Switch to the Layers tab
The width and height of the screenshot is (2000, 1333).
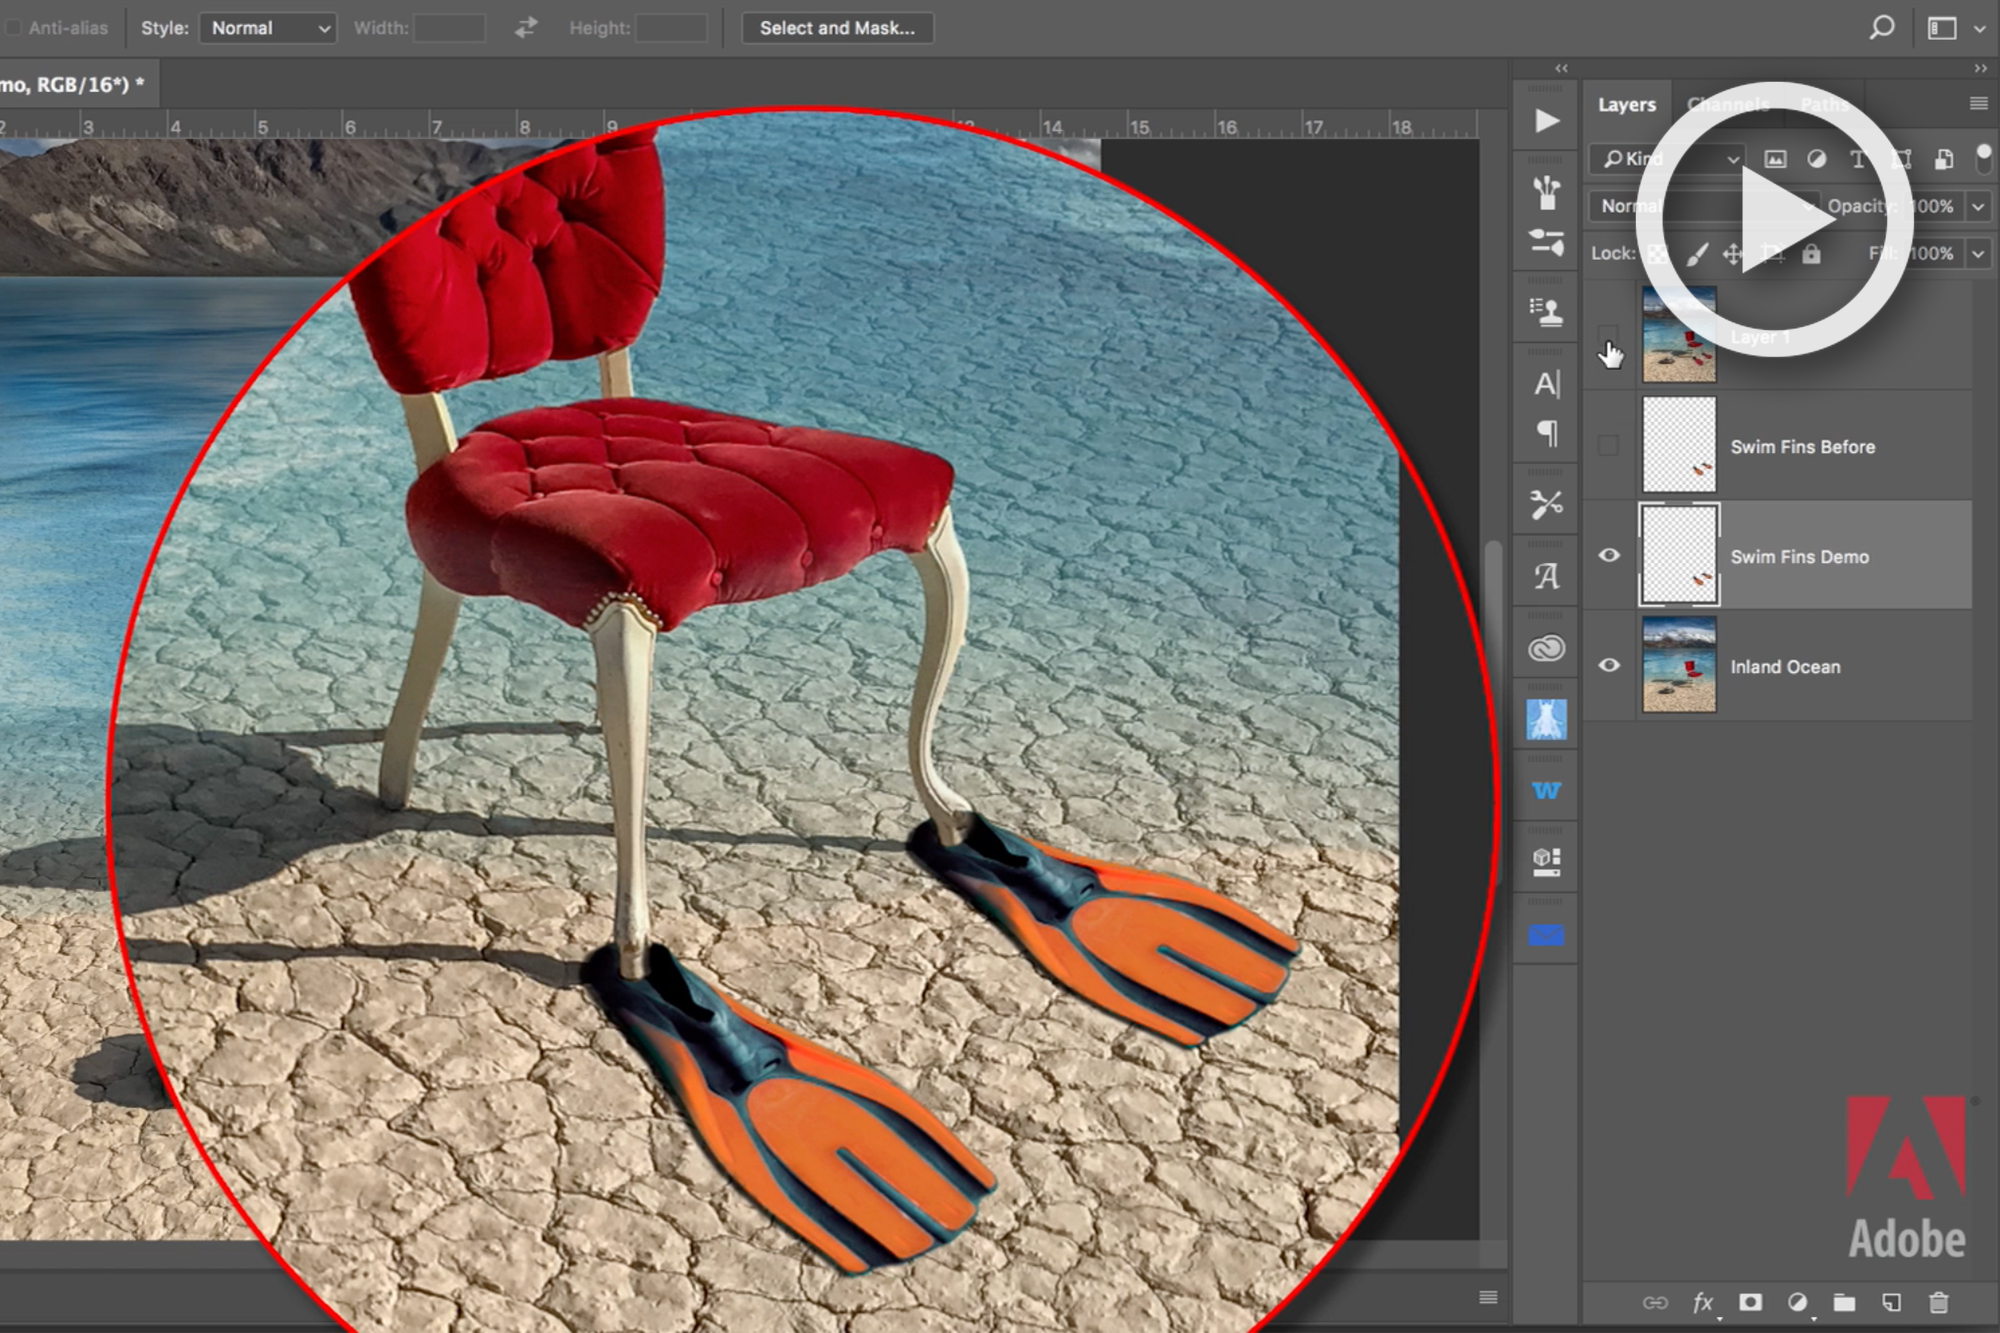tap(1626, 104)
